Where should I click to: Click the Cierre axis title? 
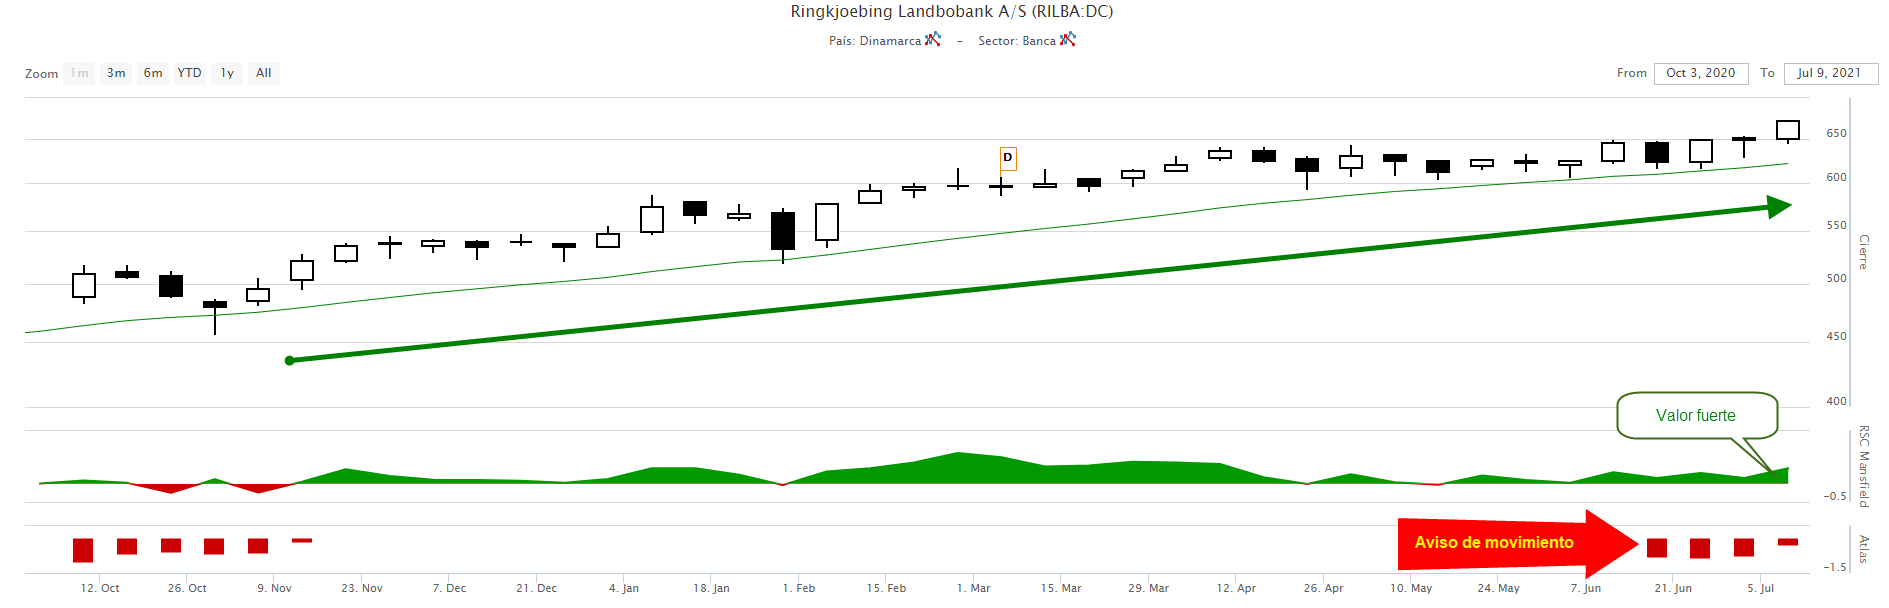pos(1863,252)
